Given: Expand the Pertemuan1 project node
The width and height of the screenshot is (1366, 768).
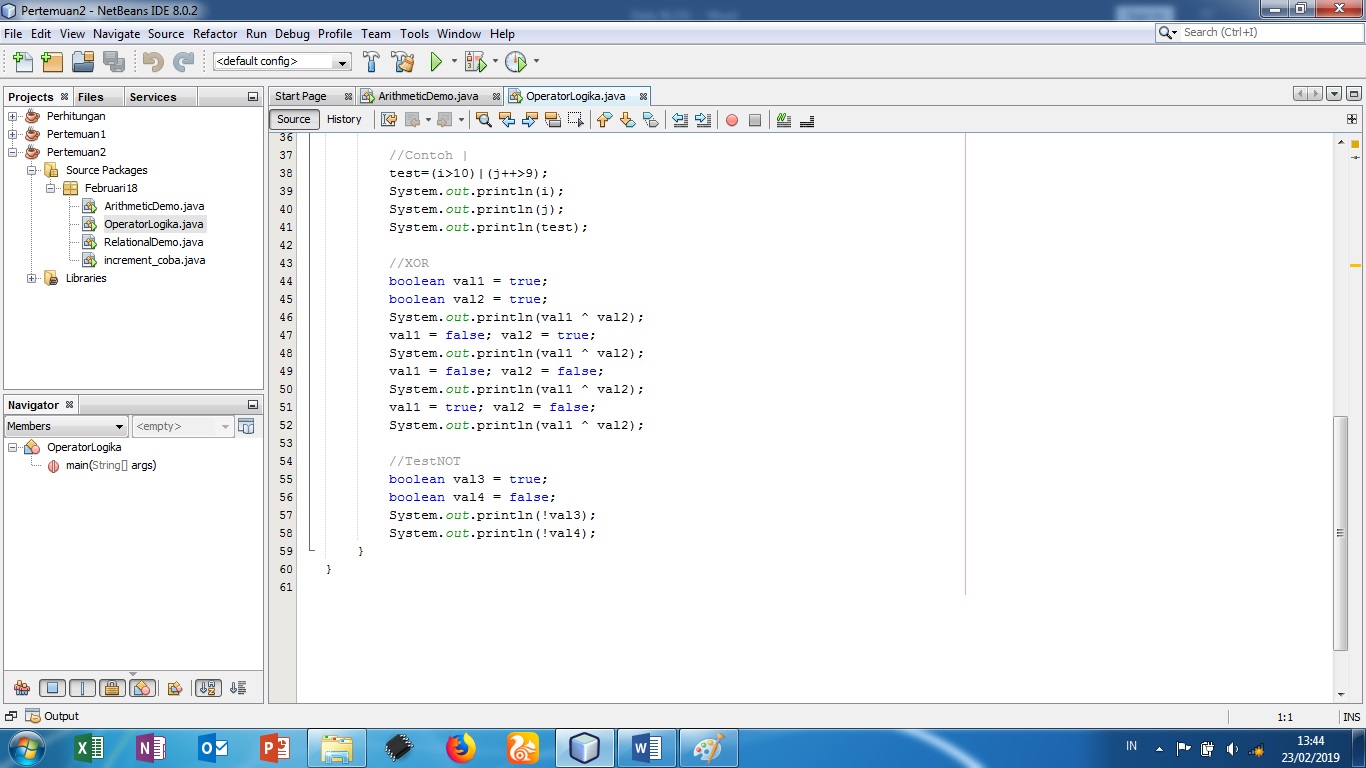Looking at the screenshot, I should (x=13, y=134).
